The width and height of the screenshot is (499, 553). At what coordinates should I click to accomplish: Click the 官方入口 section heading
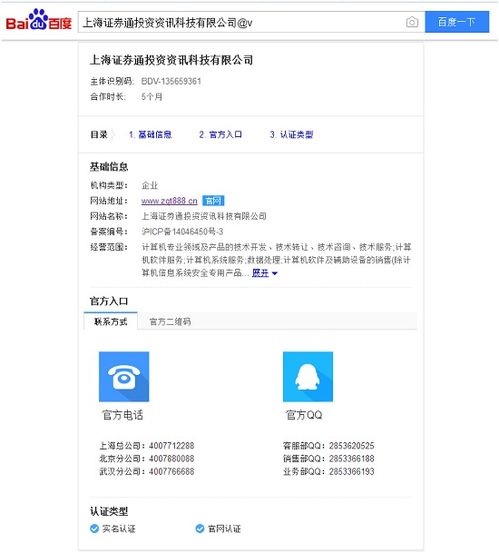[109, 301]
